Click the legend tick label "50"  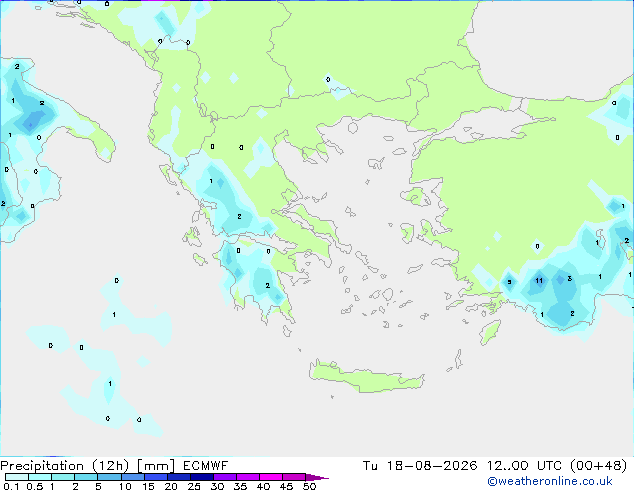tap(309, 486)
